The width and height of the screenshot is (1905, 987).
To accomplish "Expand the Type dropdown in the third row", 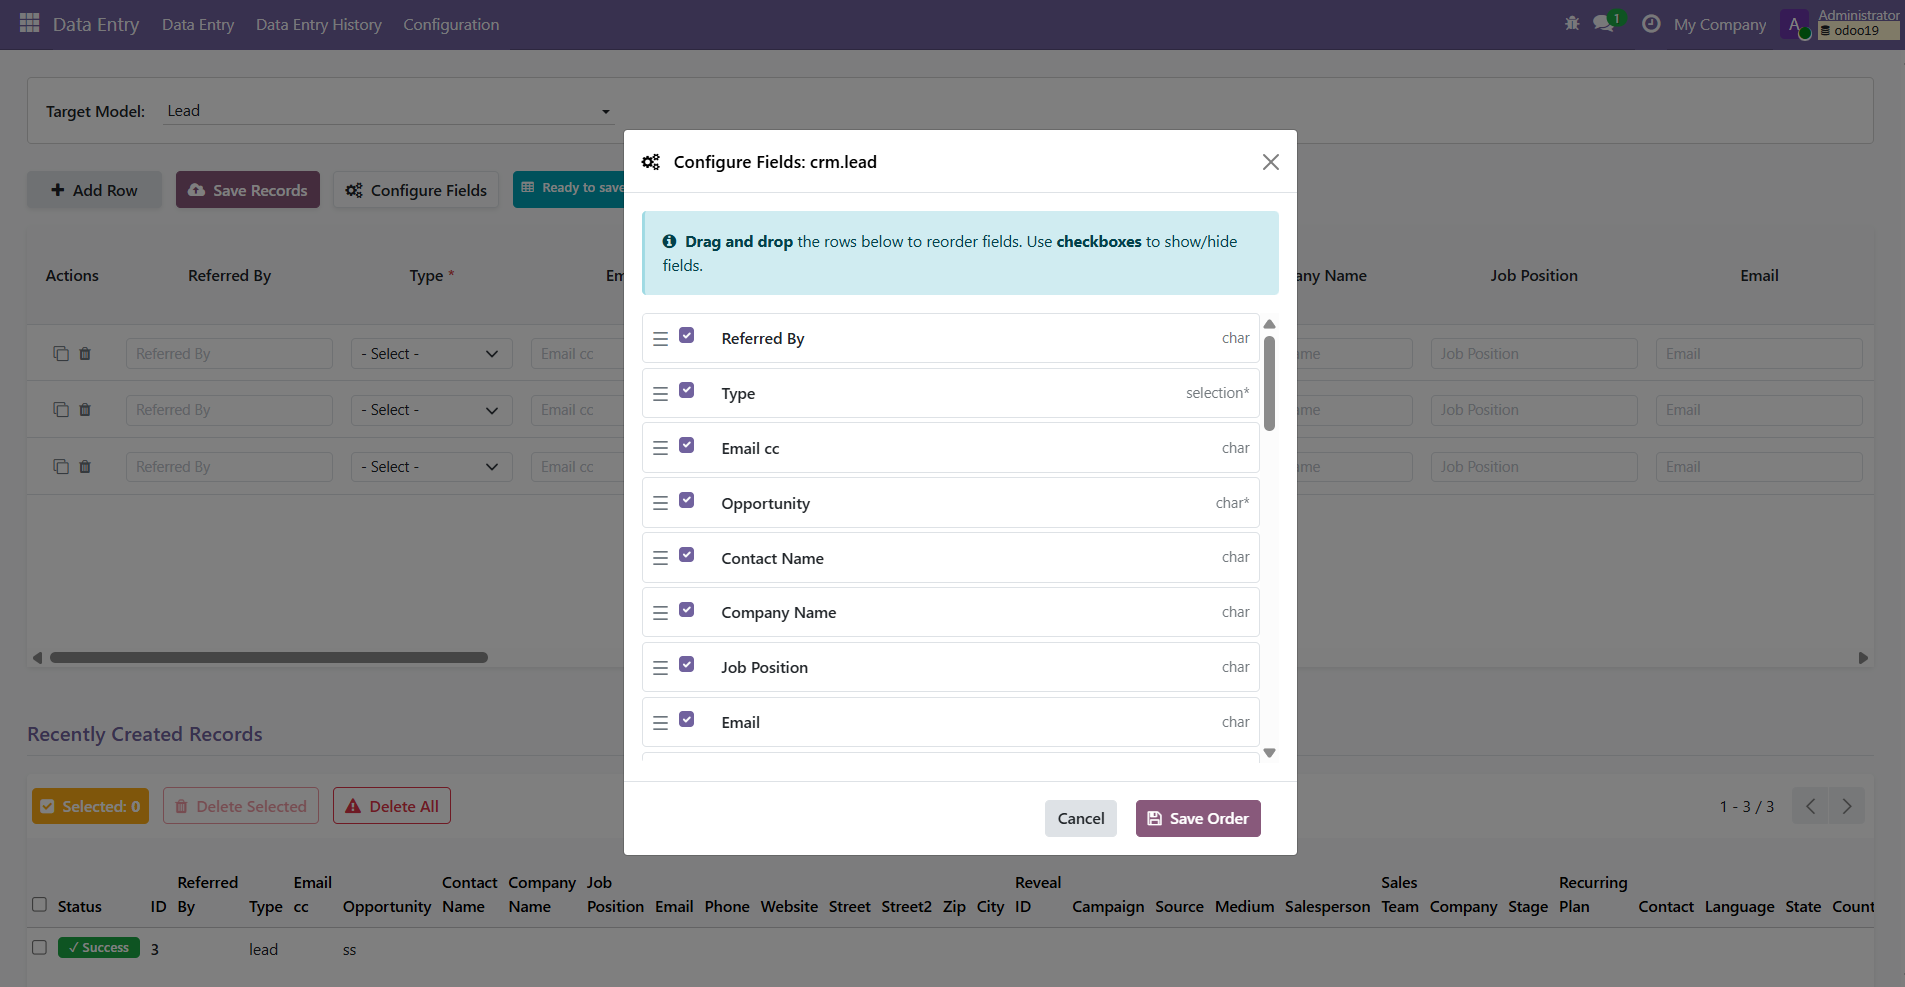I will 430,466.
